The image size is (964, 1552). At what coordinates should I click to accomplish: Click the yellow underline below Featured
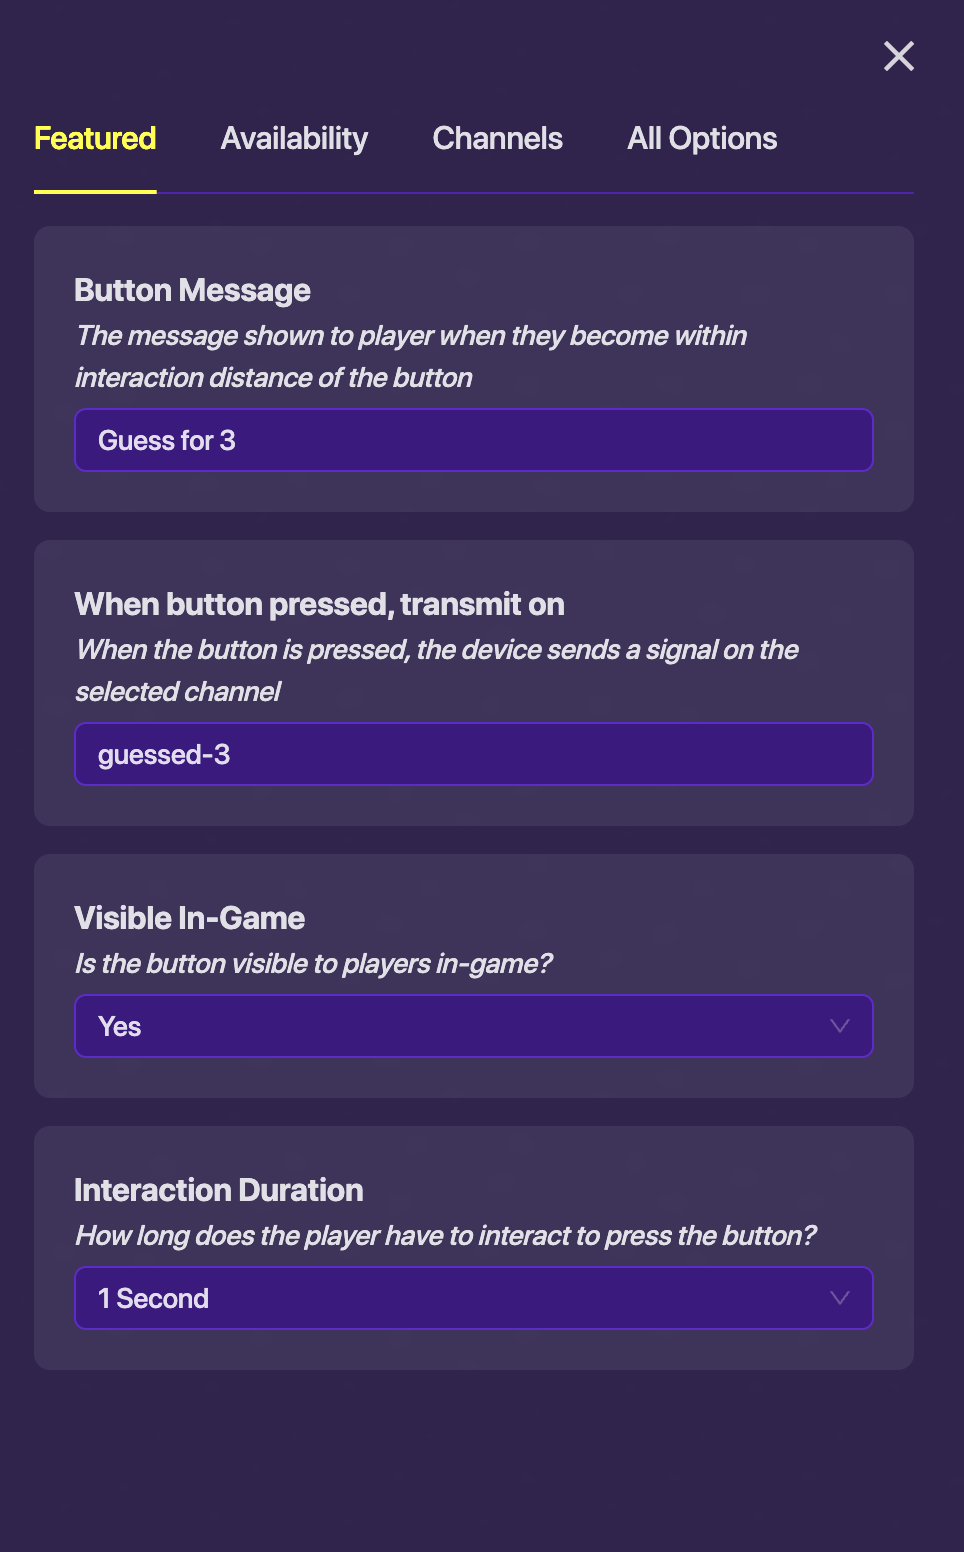[x=95, y=191]
